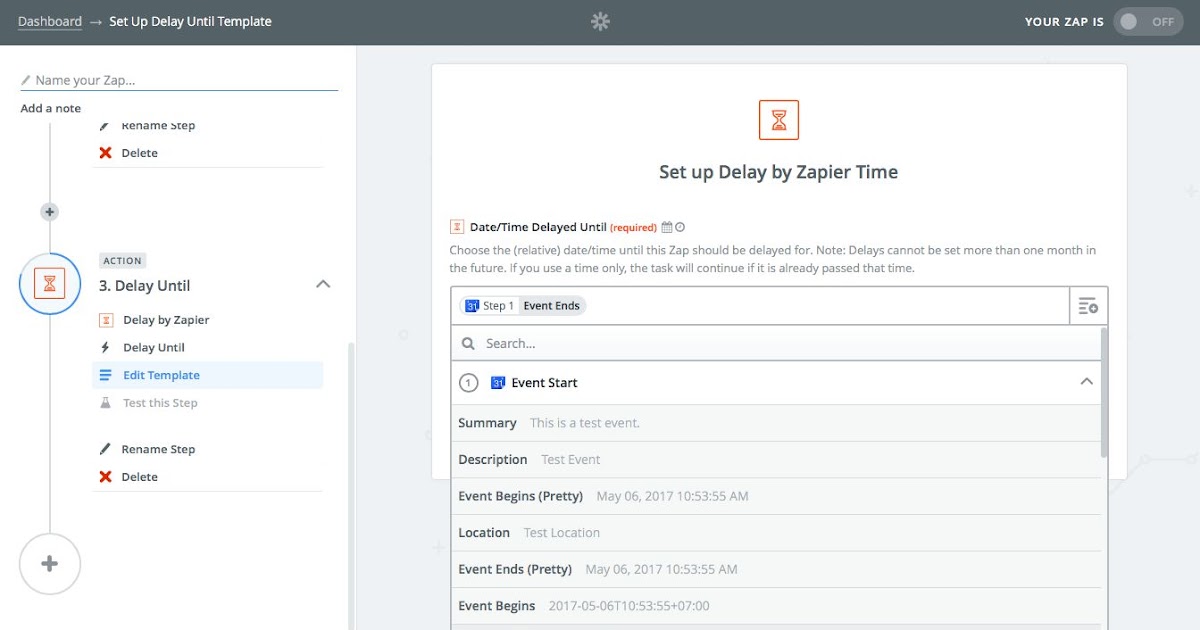
Task: Click the flask icon for Test this Step
Action: [x=105, y=403]
